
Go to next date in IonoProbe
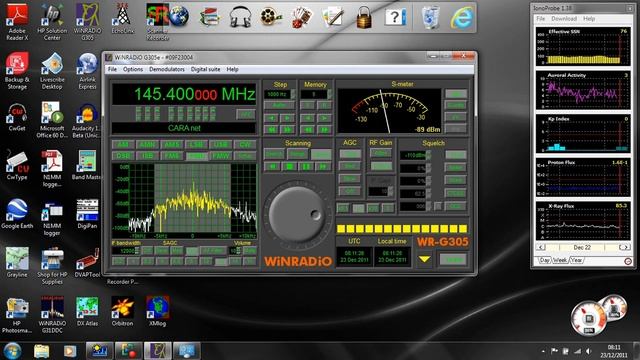624,247
